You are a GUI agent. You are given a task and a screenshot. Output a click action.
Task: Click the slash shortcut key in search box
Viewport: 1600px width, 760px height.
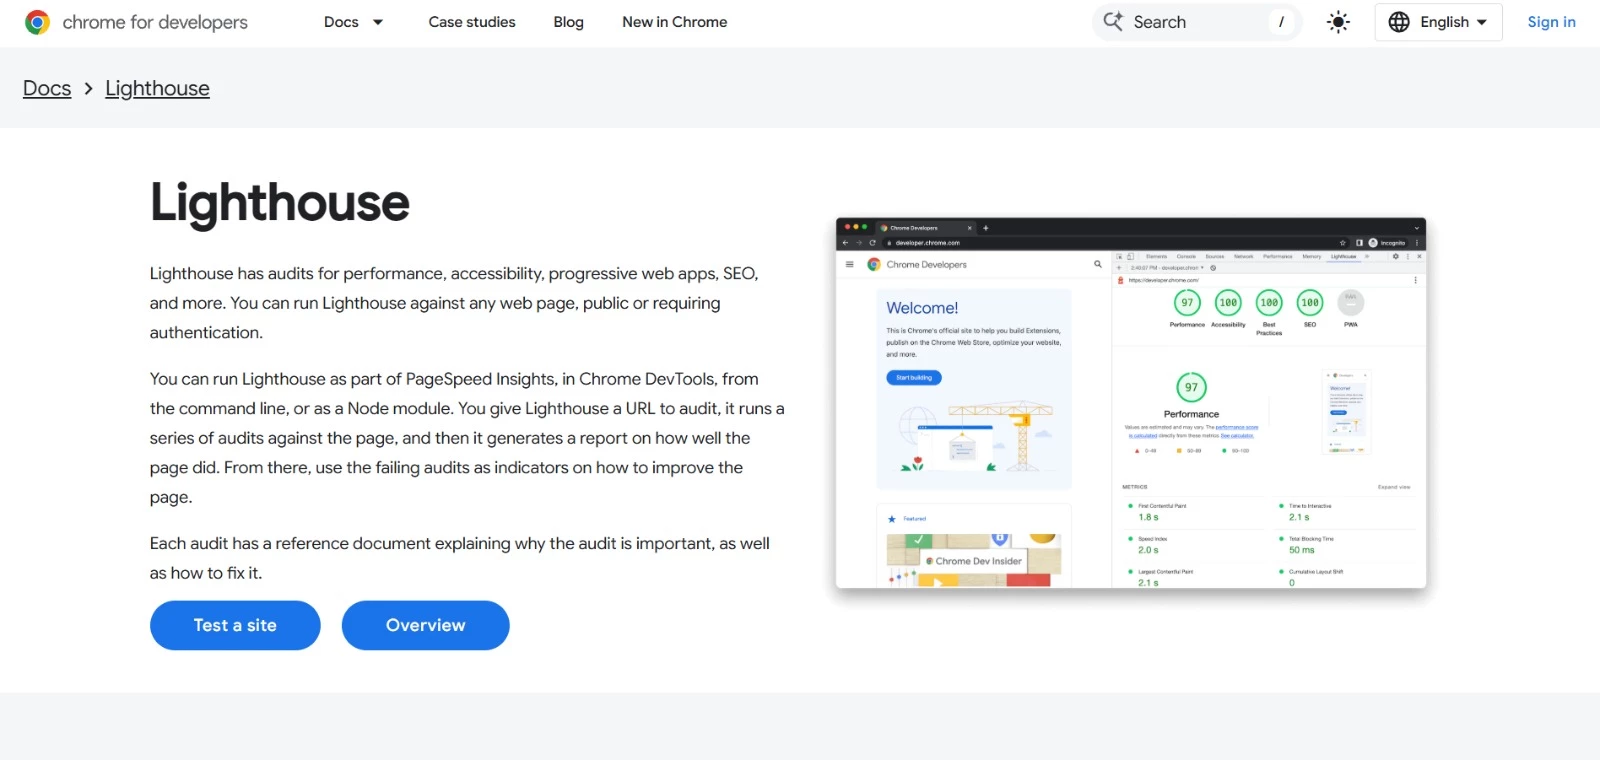point(1281,22)
